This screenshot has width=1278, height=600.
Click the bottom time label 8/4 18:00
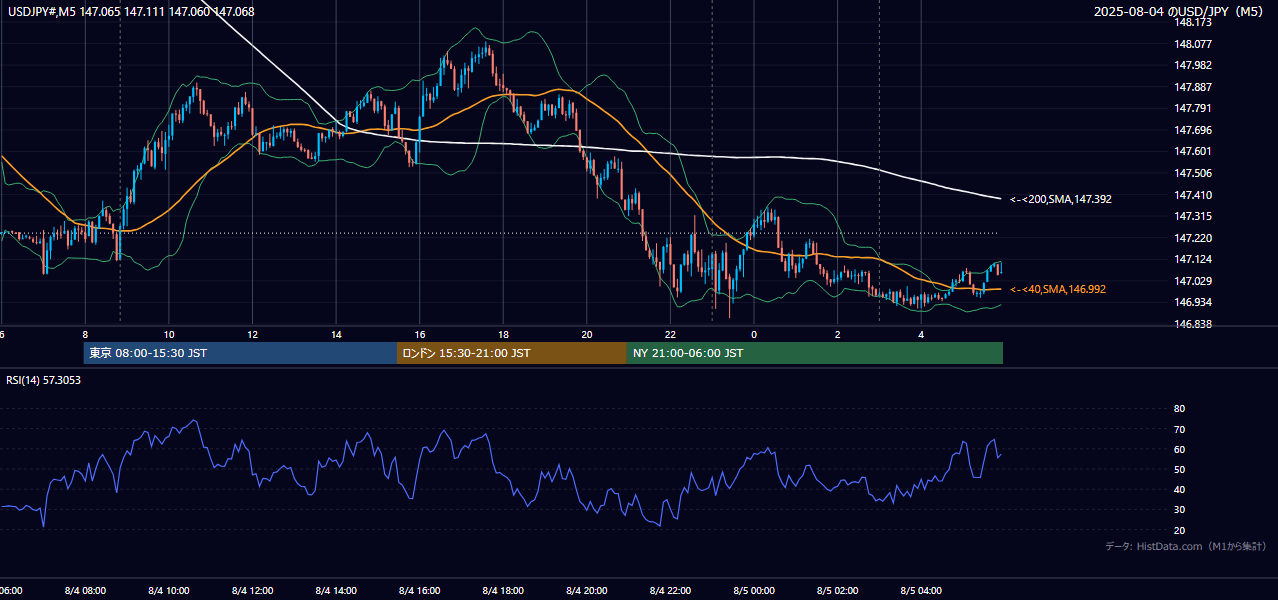point(503,591)
